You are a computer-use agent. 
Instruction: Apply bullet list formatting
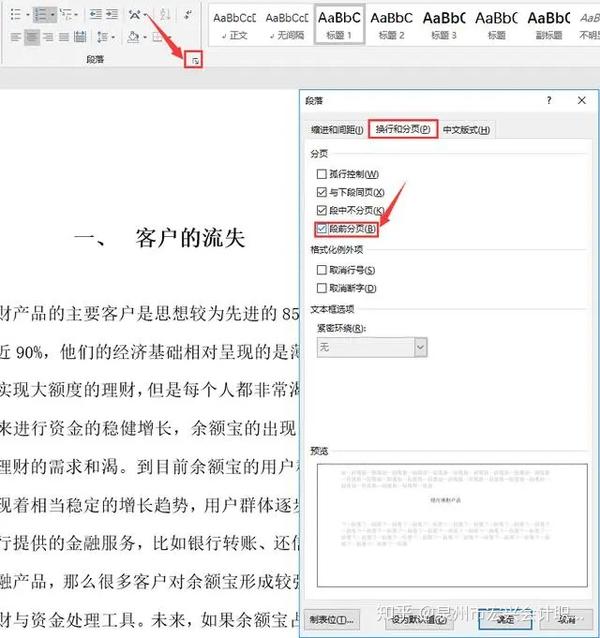(x=15, y=15)
